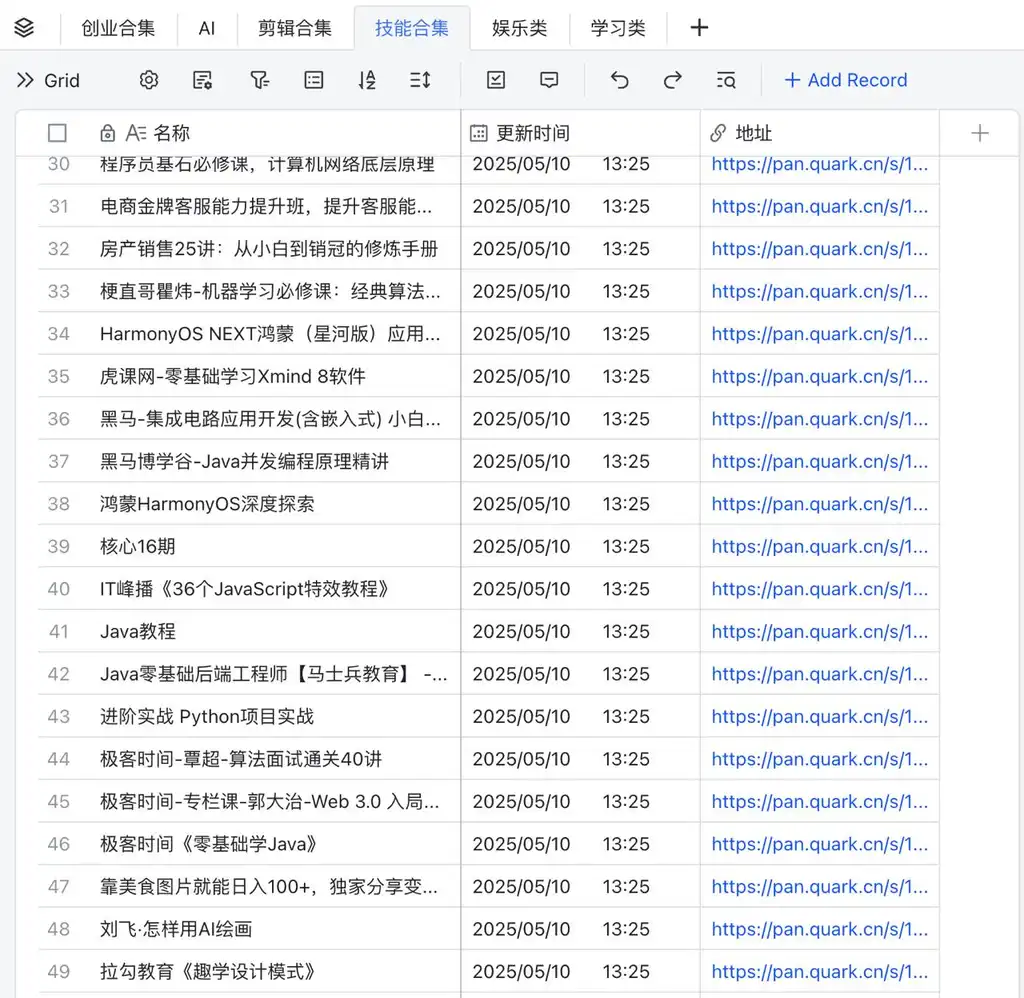The height and width of the screenshot is (998, 1024).
Task: Click the Grid view label
Action: 62,80
